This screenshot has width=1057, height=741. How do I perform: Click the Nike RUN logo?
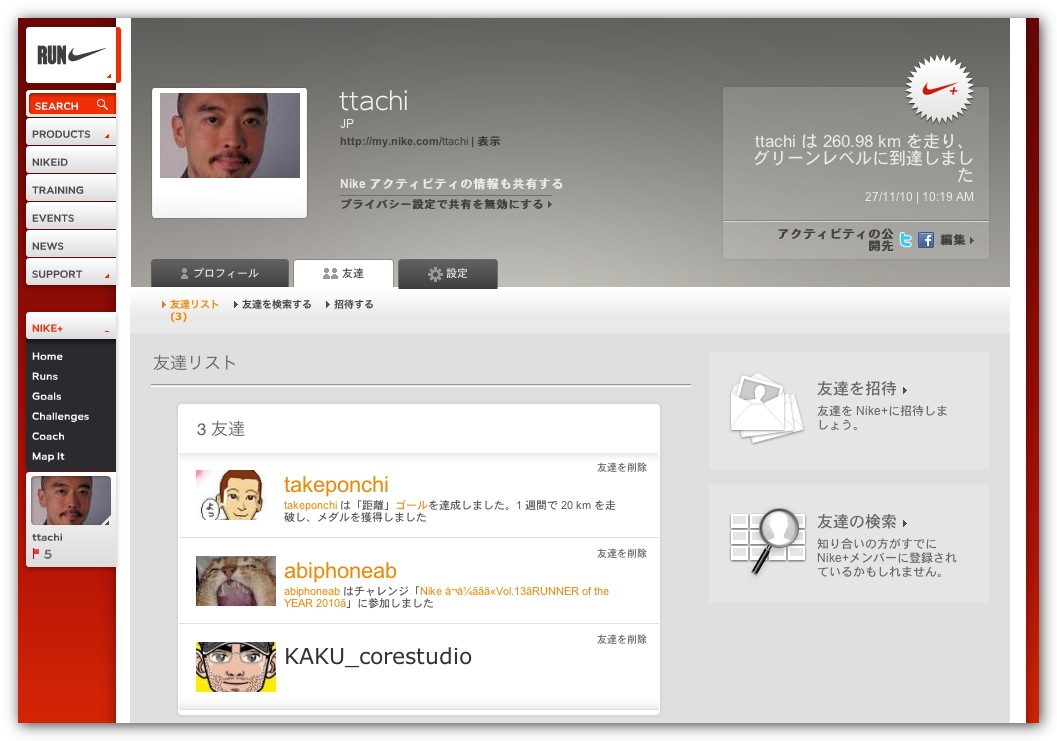pos(72,55)
